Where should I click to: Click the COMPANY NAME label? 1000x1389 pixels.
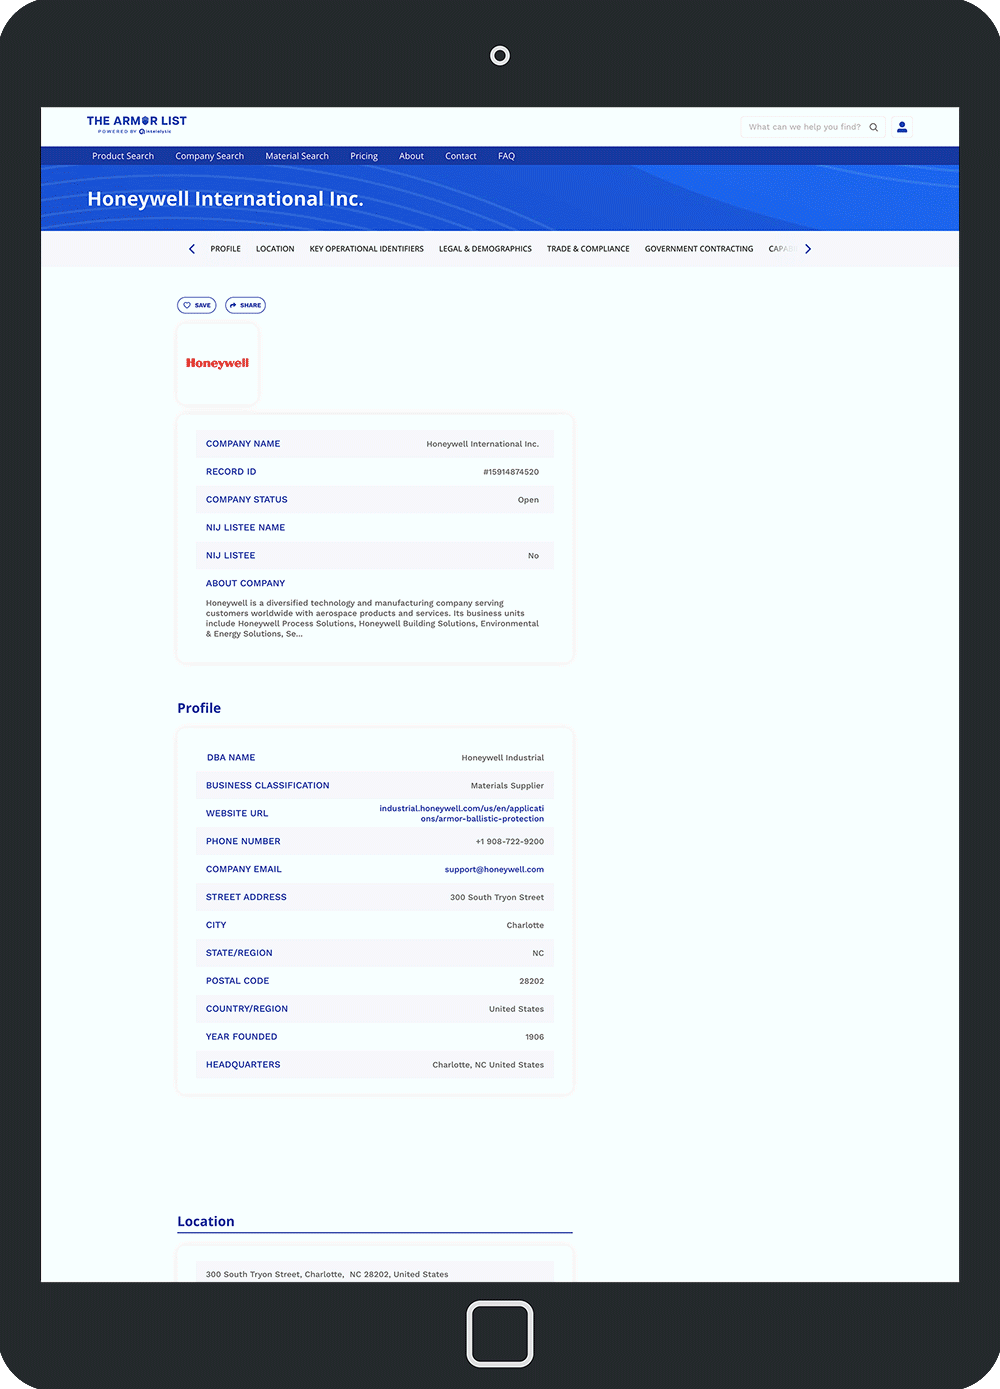point(243,444)
